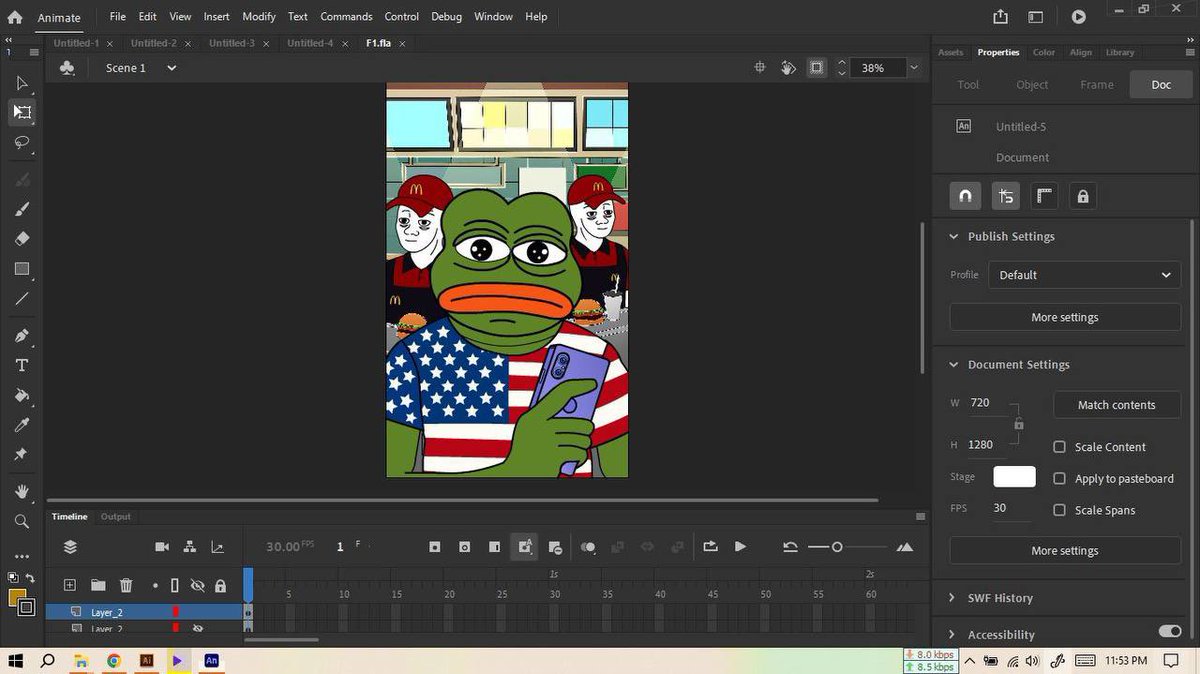Toggle Scale Spans checkbox
Viewport: 1200px width, 674px height.
pyautogui.click(x=1060, y=510)
